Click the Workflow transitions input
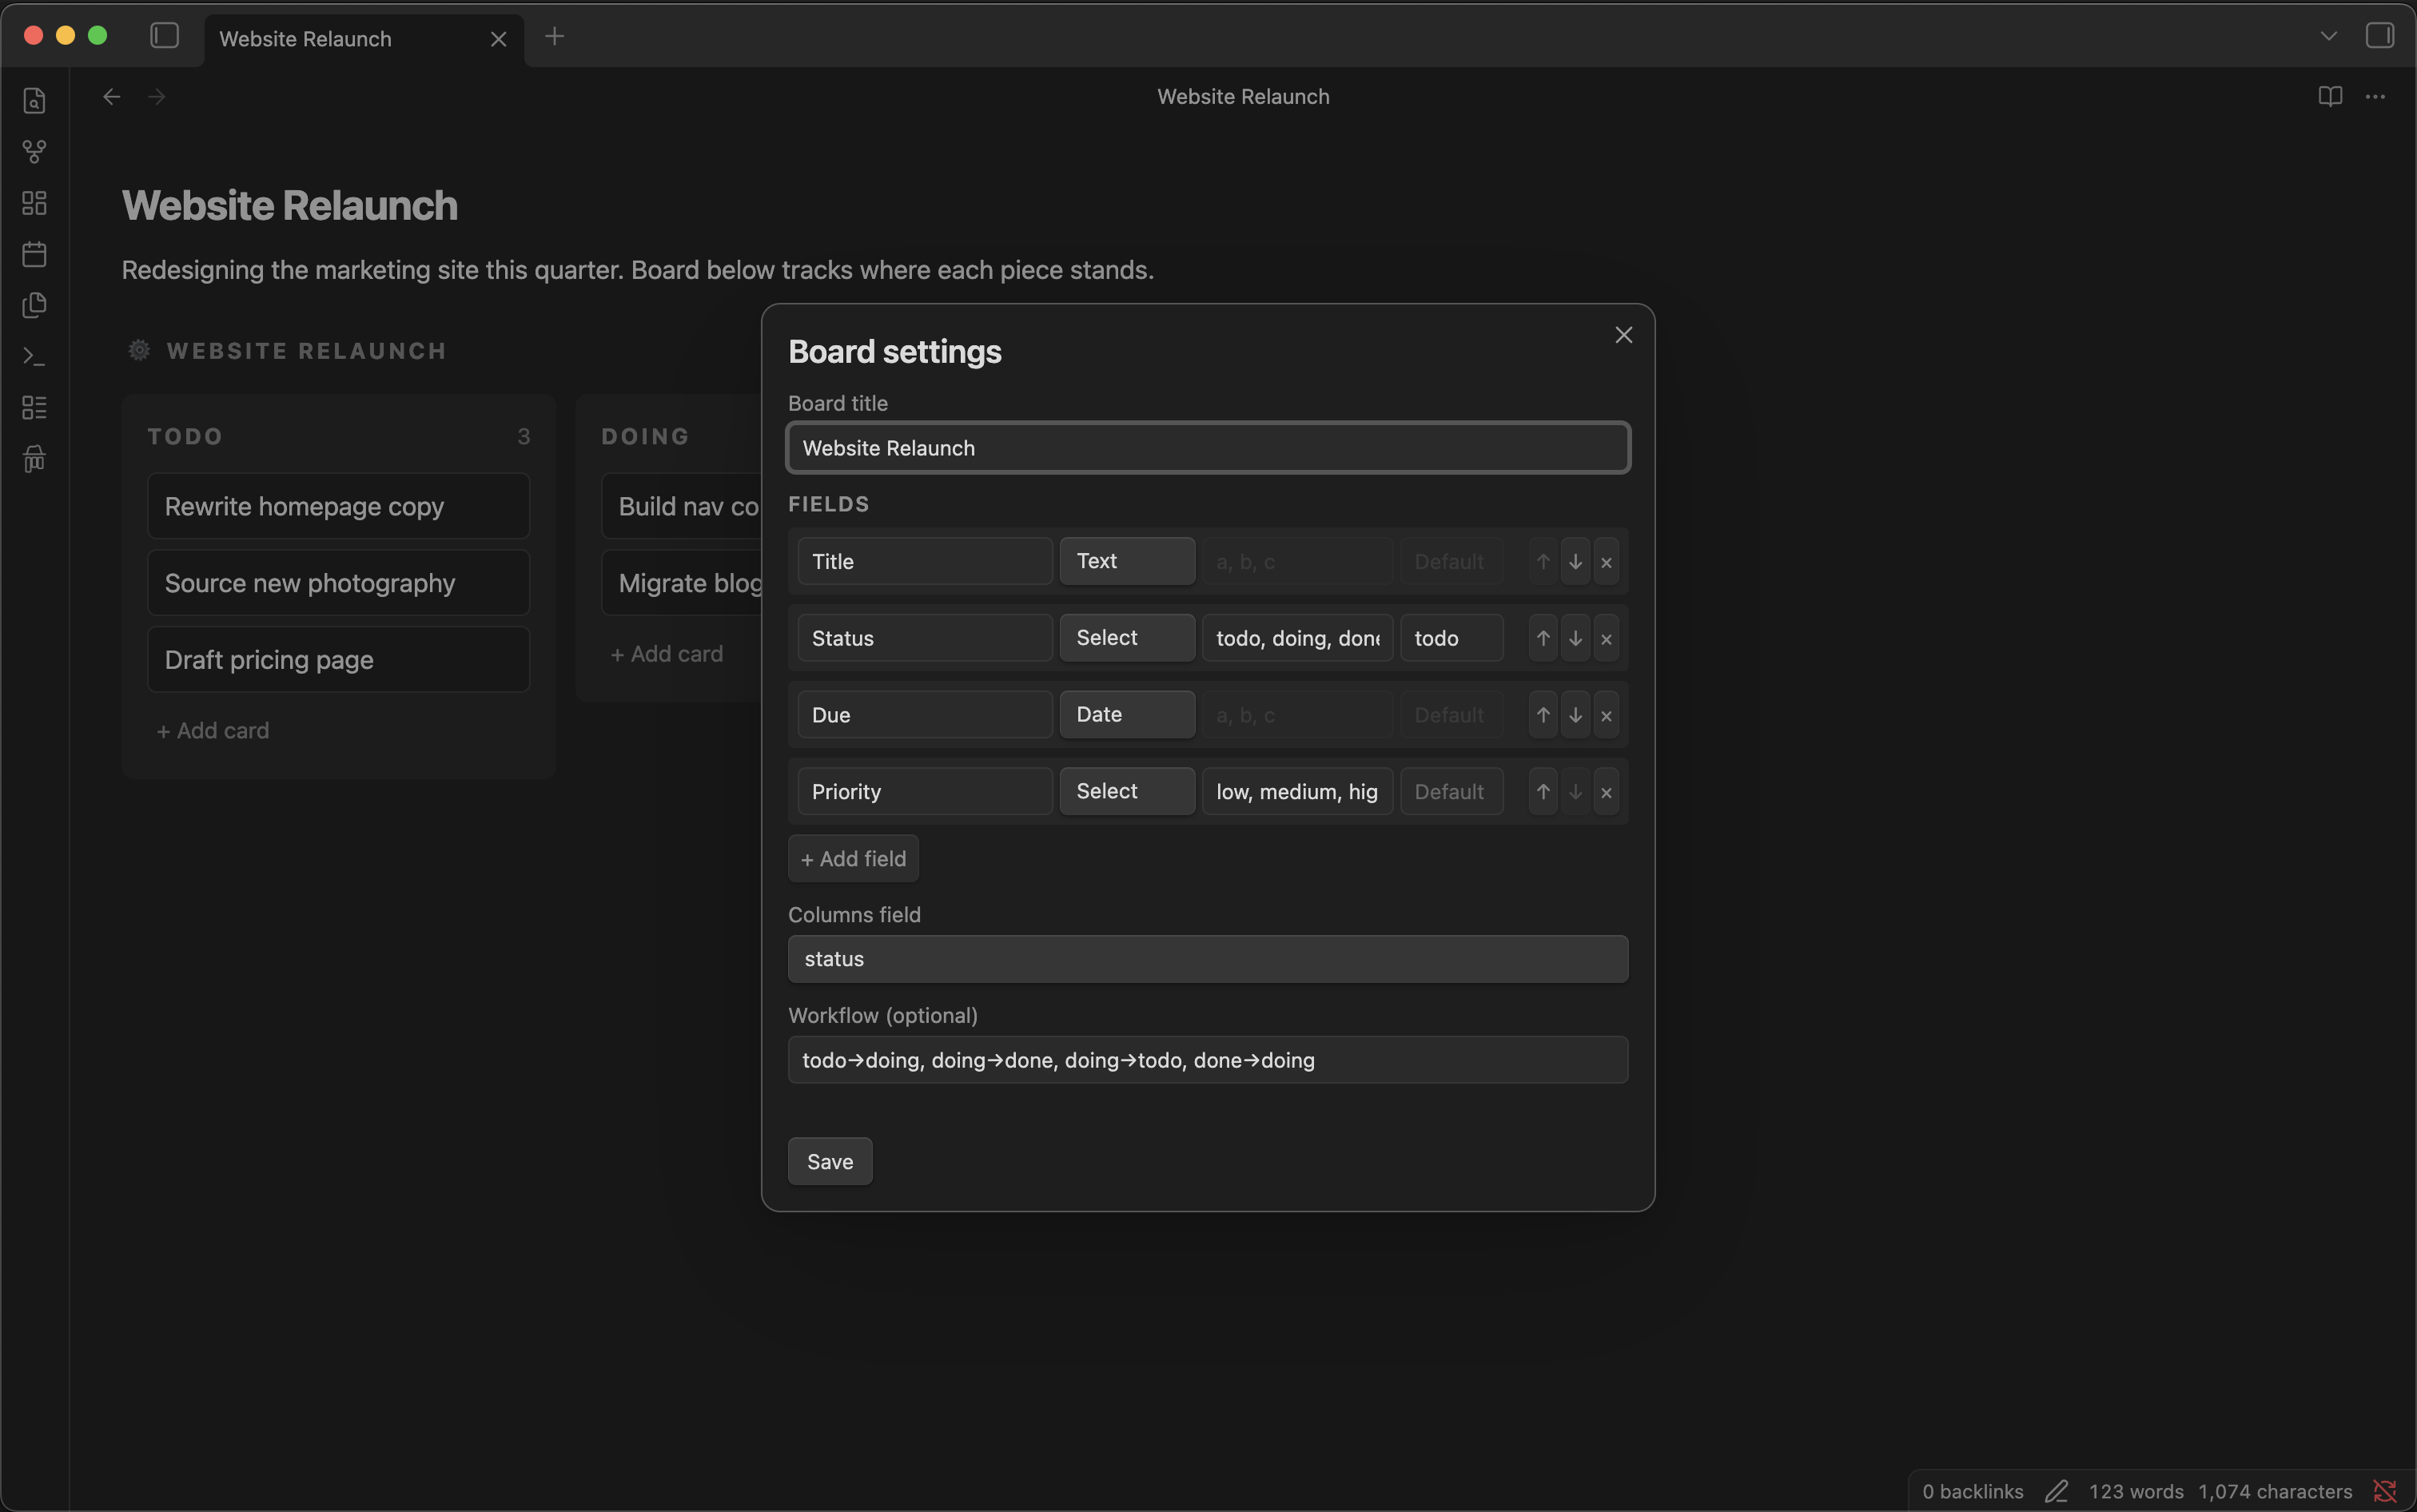The height and width of the screenshot is (1512, 2417). click(x=1208, y=1060)
